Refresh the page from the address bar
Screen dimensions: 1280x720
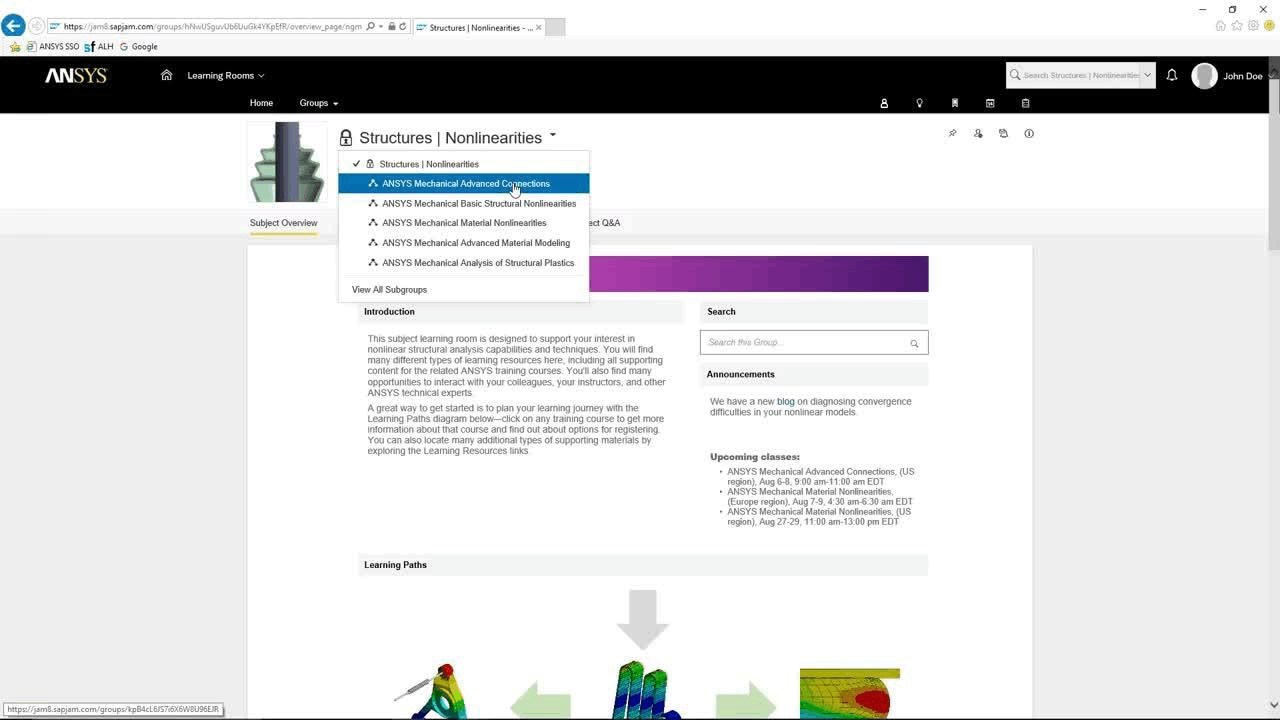[403, 27]
